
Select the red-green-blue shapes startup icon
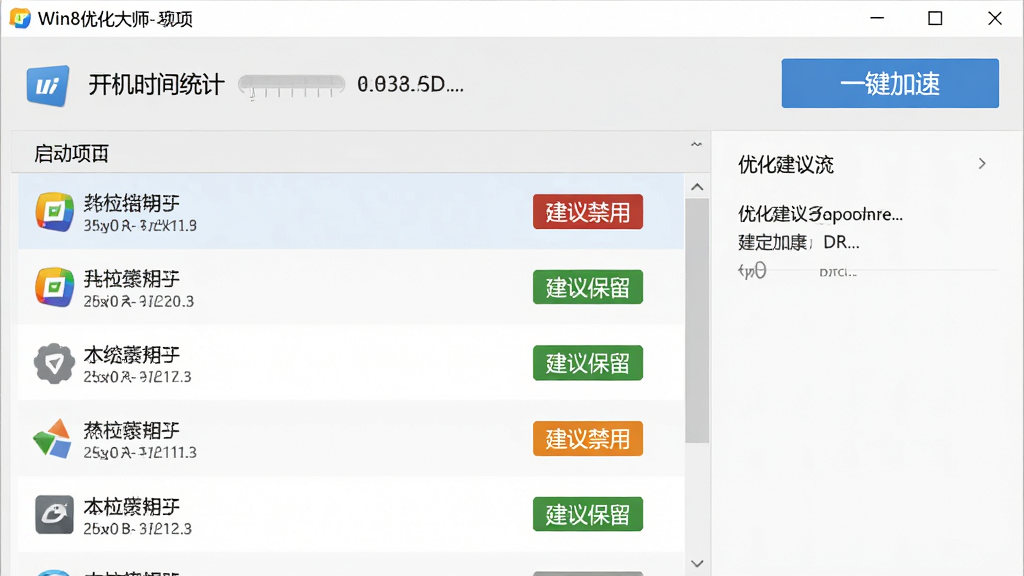tap(52, 439)
